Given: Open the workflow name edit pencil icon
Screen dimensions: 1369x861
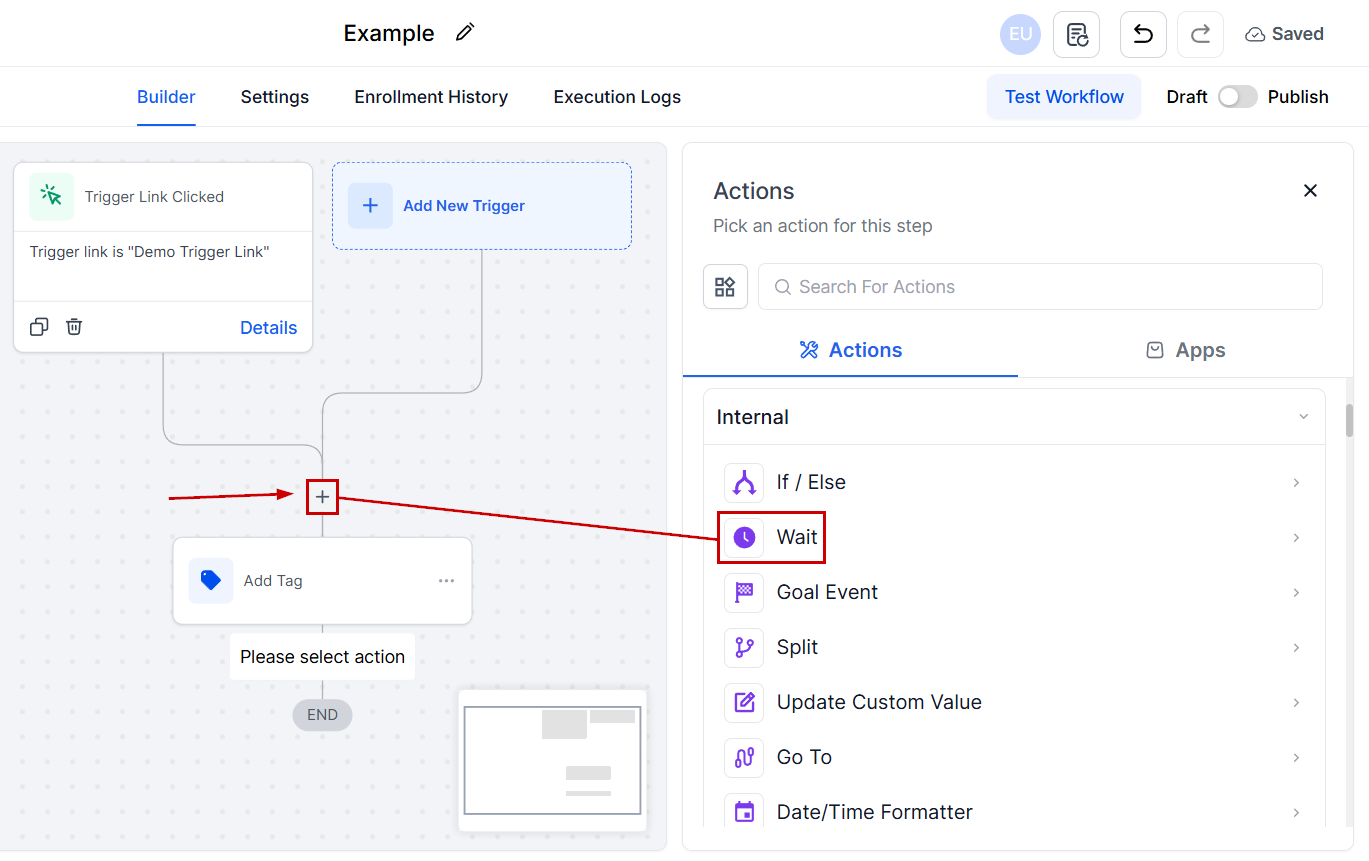Looking at the screenshot, I should [464, 32].
